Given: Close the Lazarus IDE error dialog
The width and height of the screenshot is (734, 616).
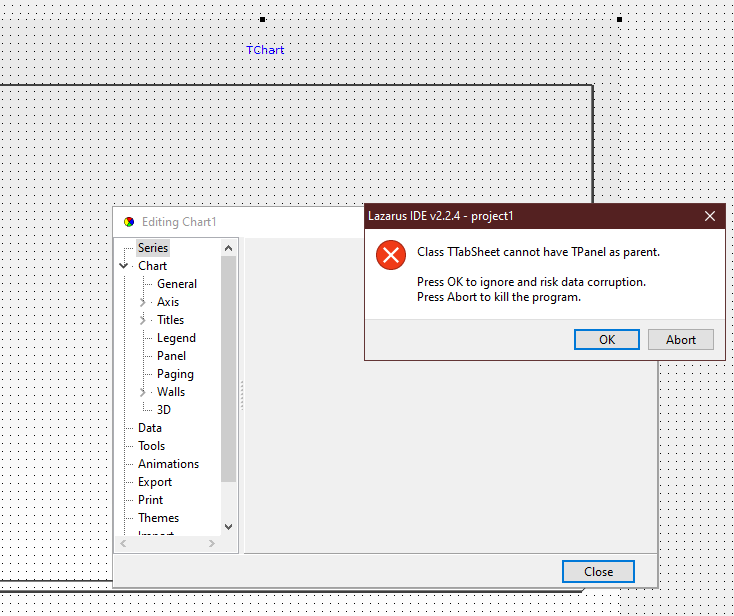Looking at the screenshot, I should [710, 216].
